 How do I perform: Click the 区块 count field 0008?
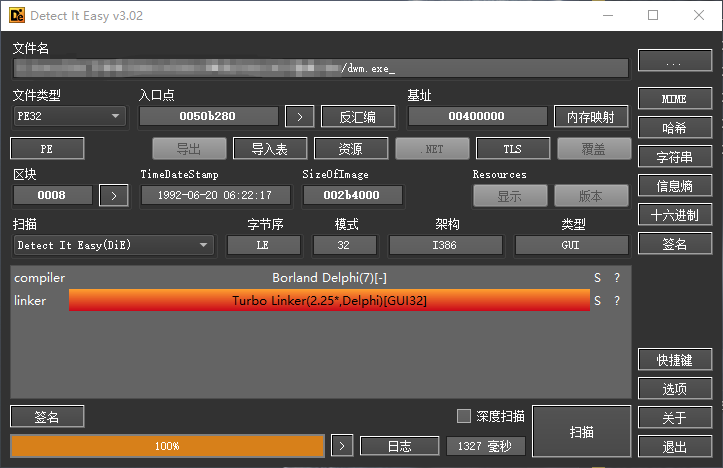[53, 195]
